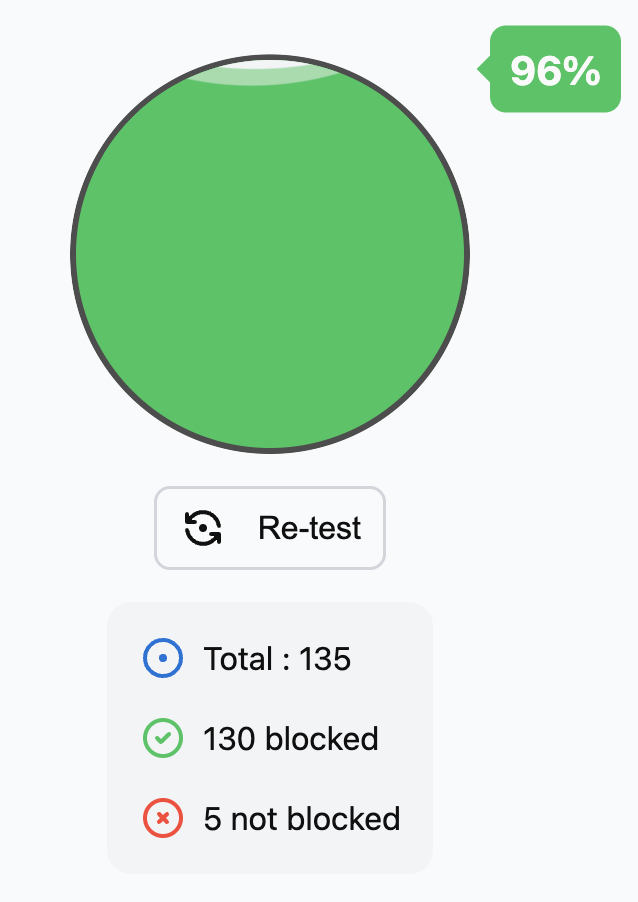The image size is (638, 902).
Task: Click the pointer arrow of the 96% badge
Action: (484, 69)
